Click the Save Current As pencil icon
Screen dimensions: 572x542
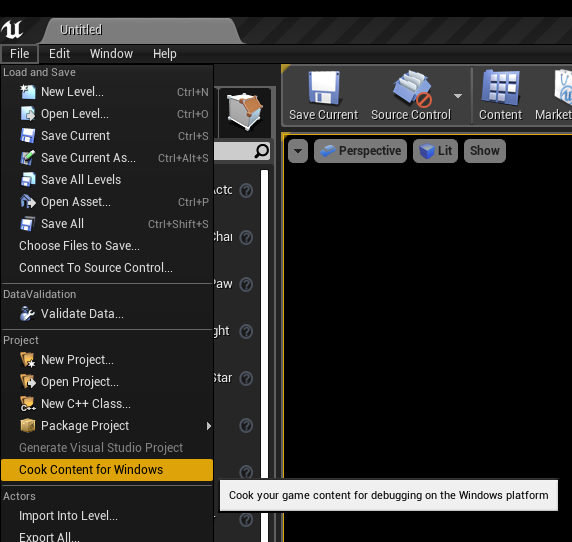pyautogui.click(x=28, y=158)
